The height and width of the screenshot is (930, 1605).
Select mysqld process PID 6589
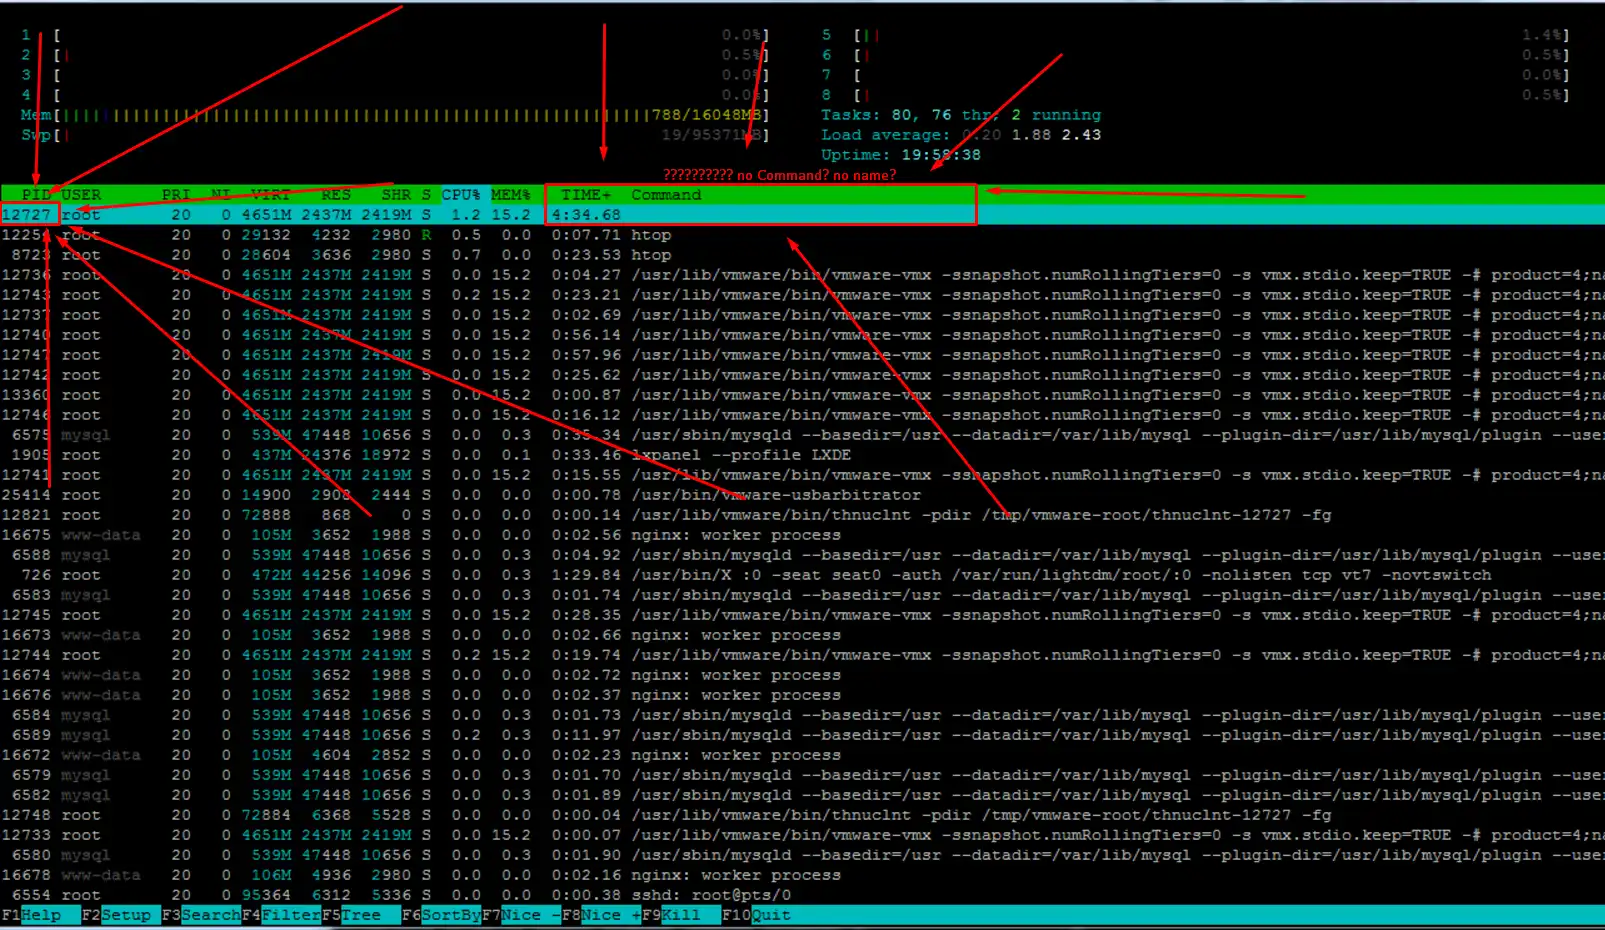(802, 735)
